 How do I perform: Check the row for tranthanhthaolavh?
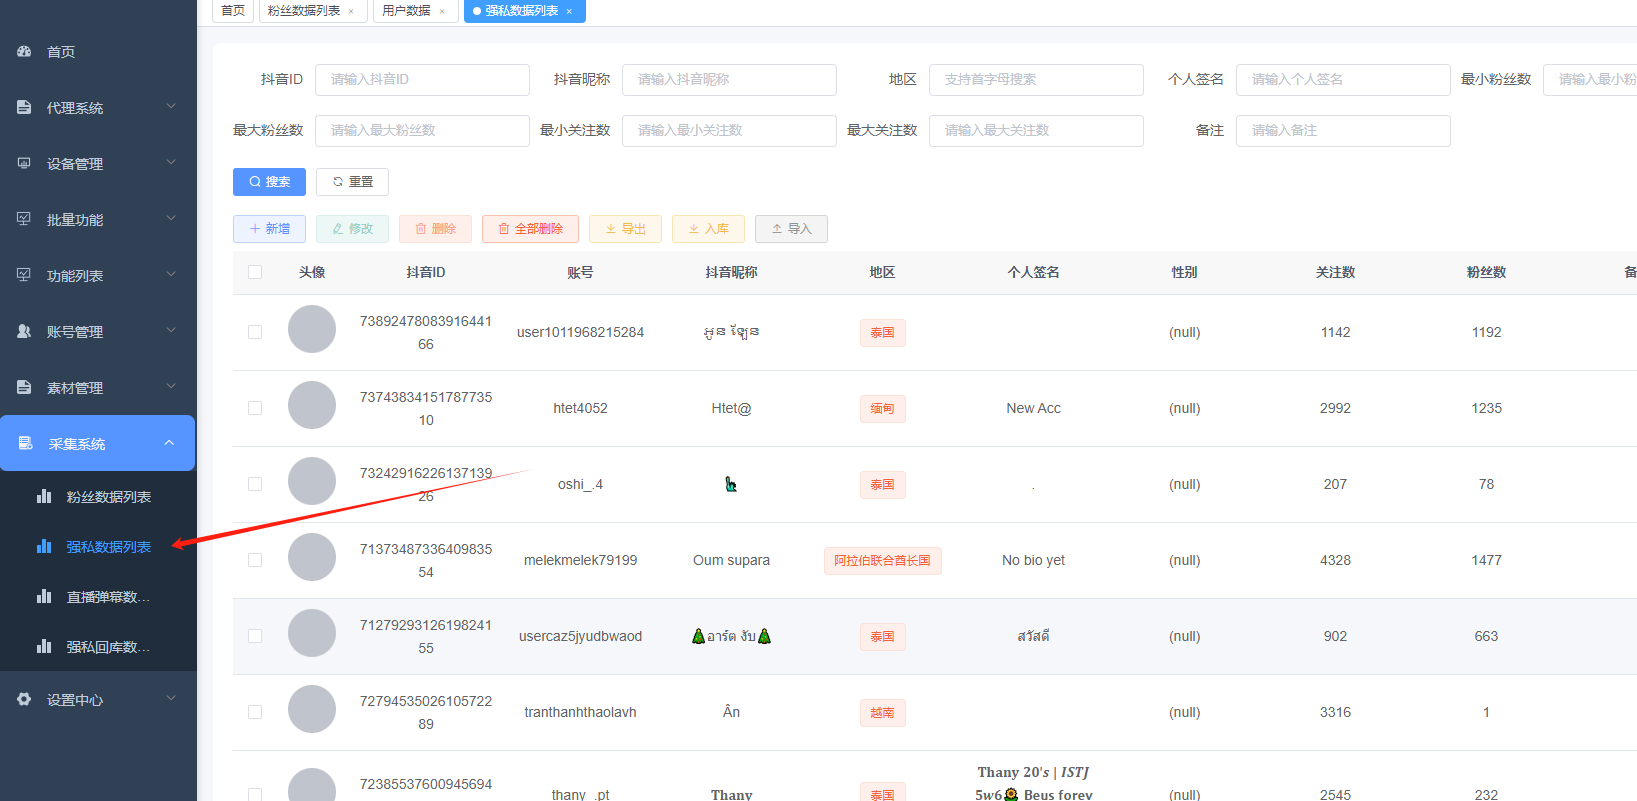click(x=255, y=712)
